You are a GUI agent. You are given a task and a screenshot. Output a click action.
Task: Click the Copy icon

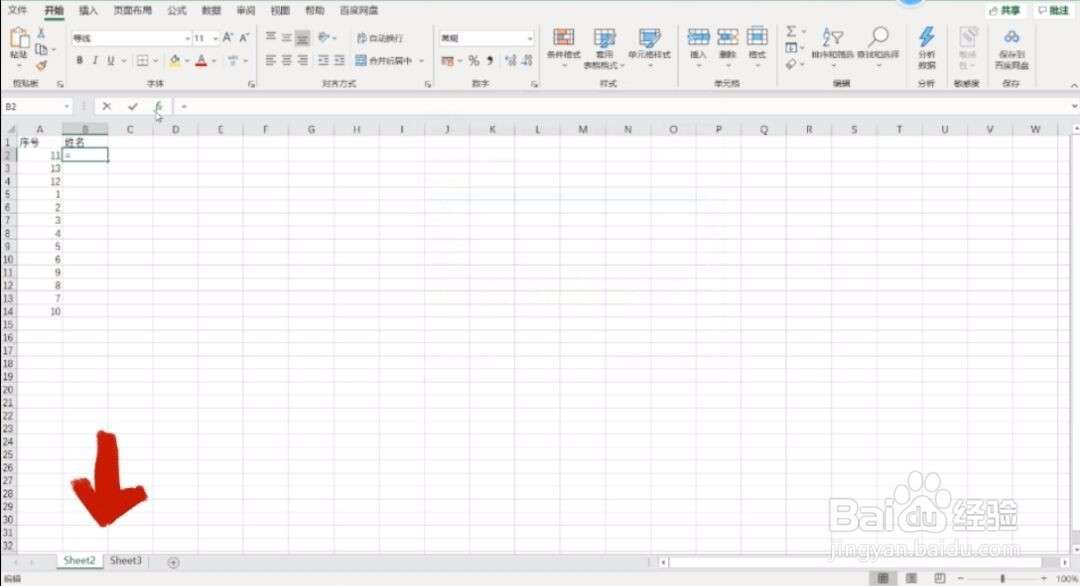[x=41, y=49]
